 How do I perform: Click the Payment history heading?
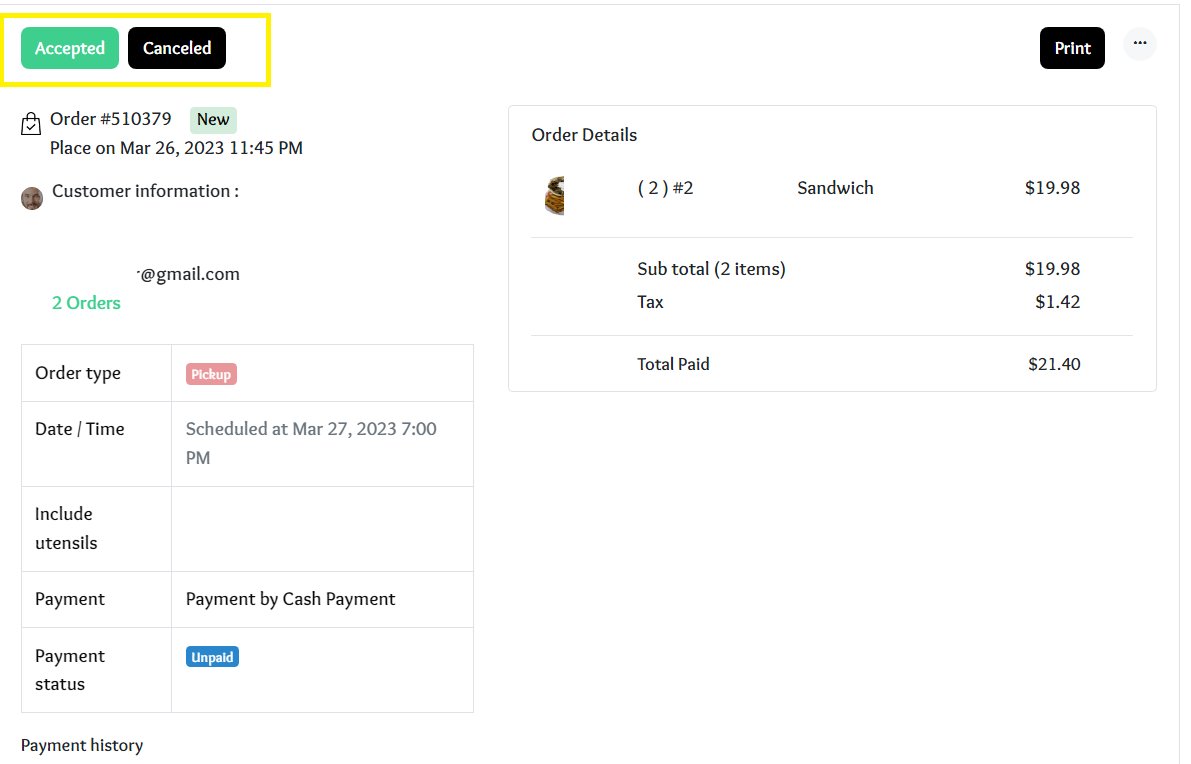pos(82,745)
